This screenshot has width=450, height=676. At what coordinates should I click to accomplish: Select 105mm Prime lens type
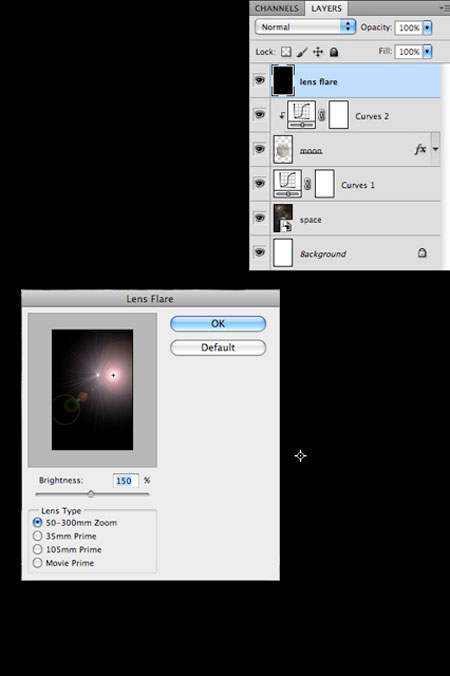click(38, 549)
